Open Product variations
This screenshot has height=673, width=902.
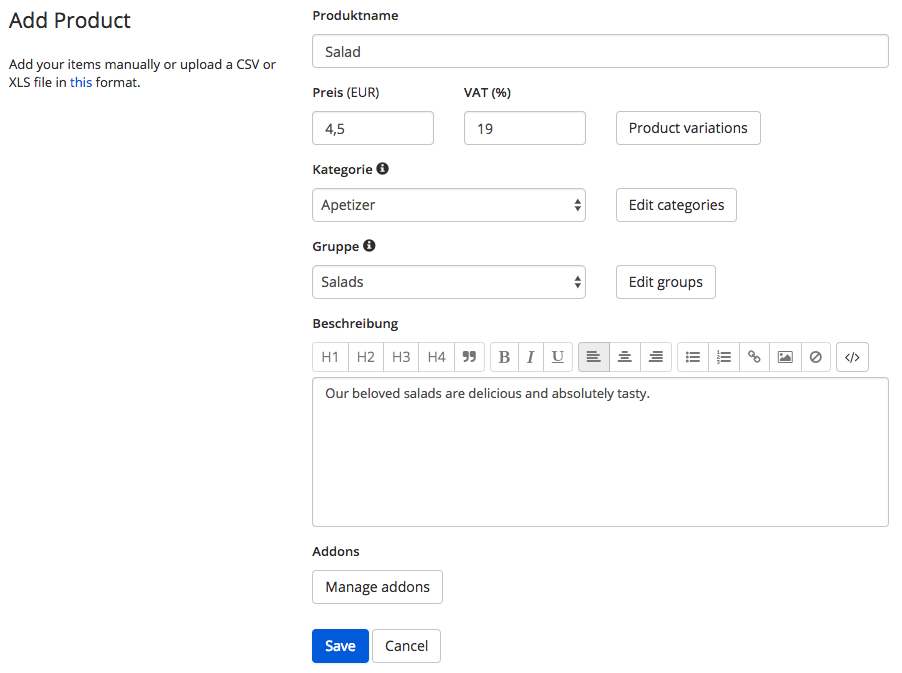click(688, 128)
